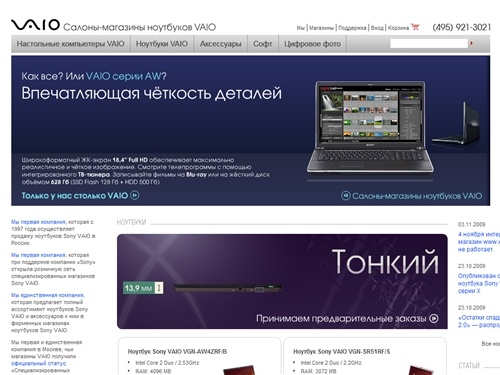Screen dimensions: 500x375
Task: Open product "Ноутбук Sony VAIO VGN-SR51RF/S"
Action: click(x=342, y=352)
